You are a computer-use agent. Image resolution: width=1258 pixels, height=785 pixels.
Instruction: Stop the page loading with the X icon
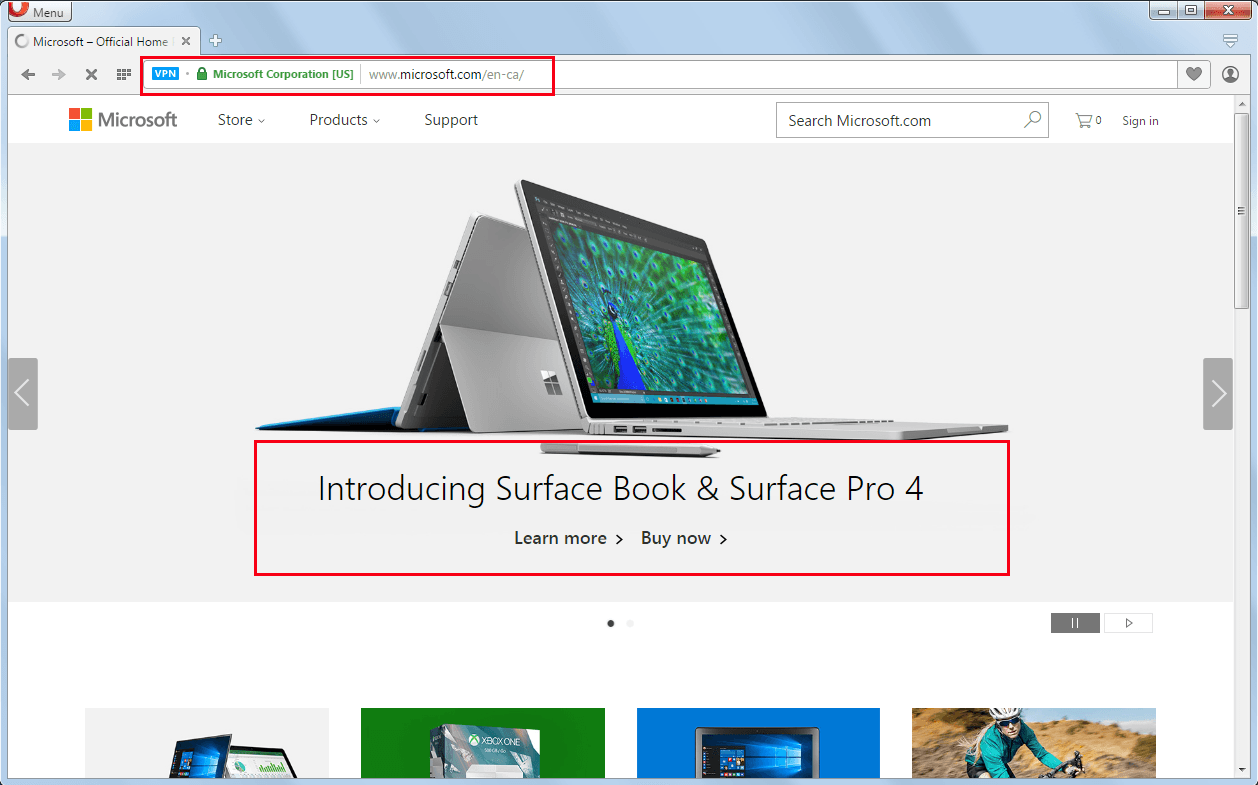(91, 74)
